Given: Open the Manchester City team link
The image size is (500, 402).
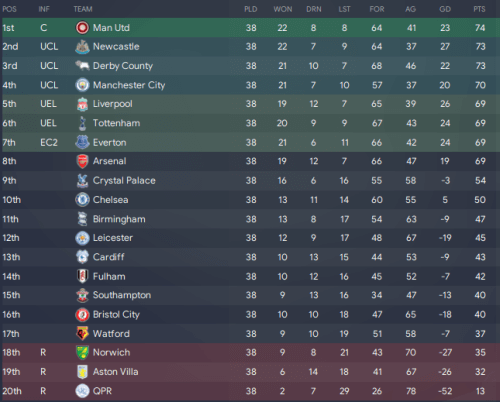Looking at the screenshot, I should coord(129,85).
